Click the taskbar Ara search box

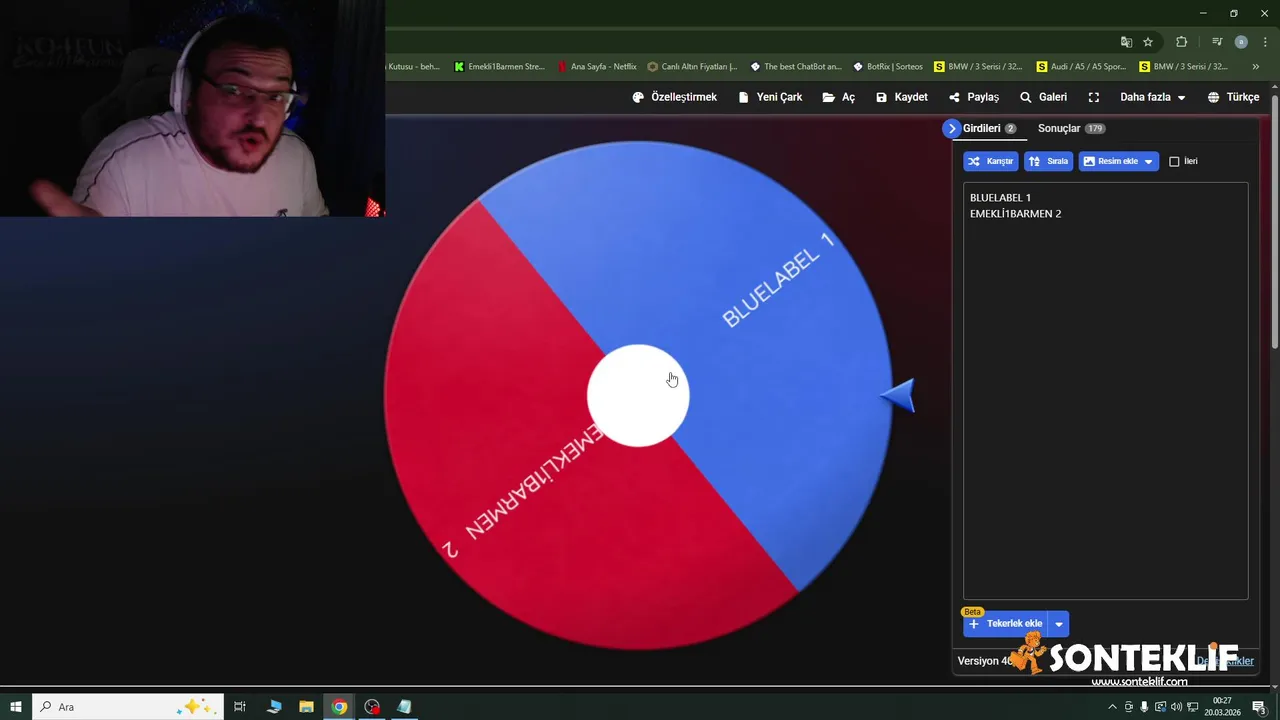tap(127, 707)
